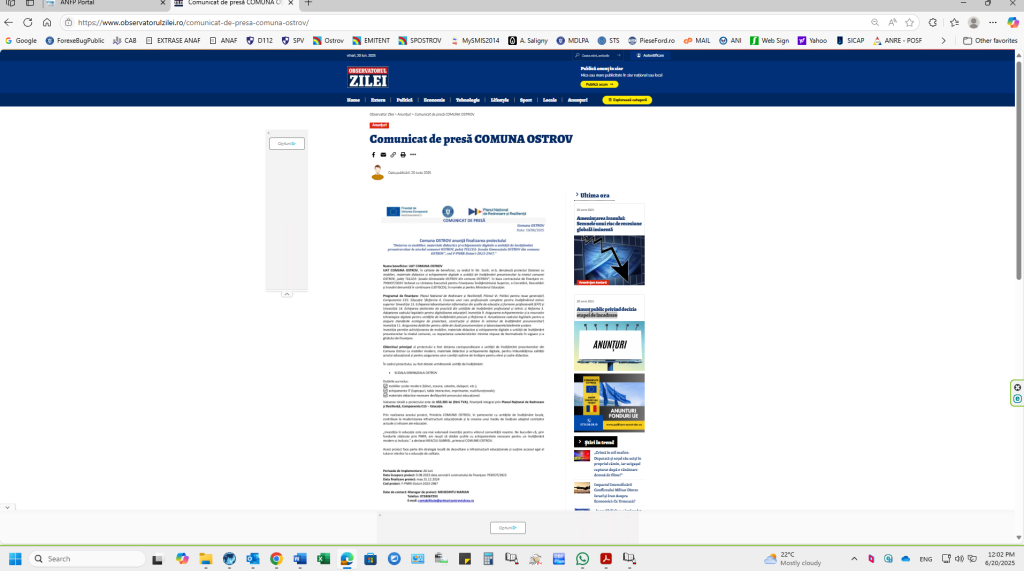This screenshot has width=1024, height=571.
Task: Open Politică news section
Action: [404, 100]
